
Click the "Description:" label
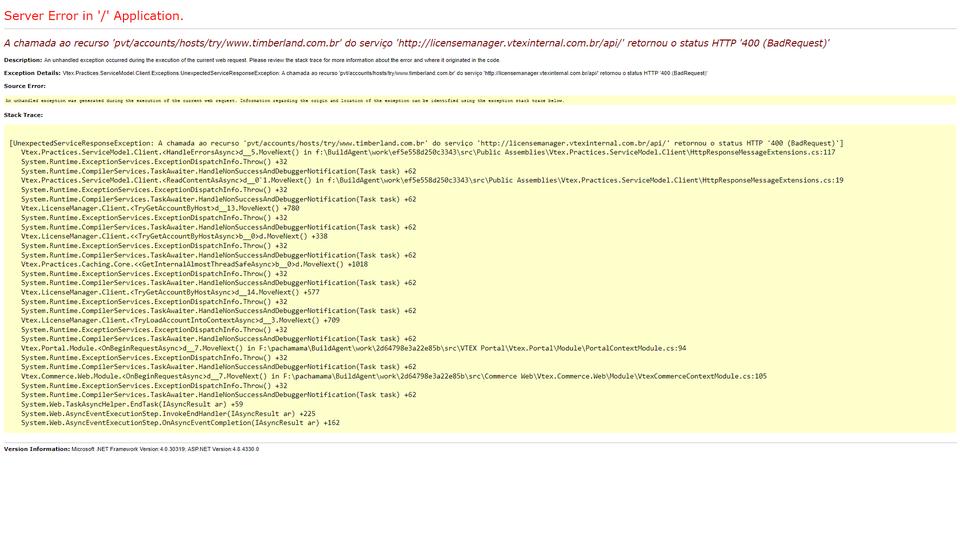[23, 60]
